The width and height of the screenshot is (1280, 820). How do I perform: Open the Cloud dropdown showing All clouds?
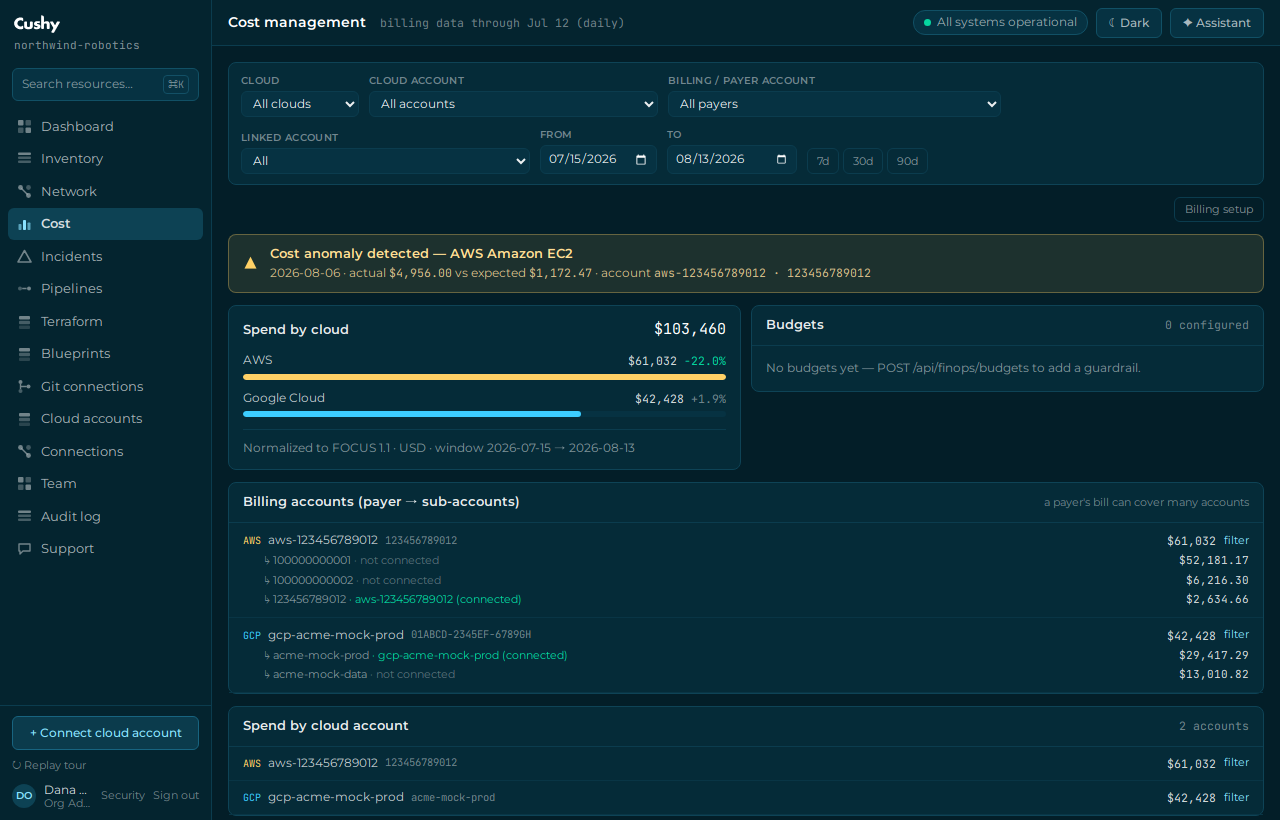[300, 104]
